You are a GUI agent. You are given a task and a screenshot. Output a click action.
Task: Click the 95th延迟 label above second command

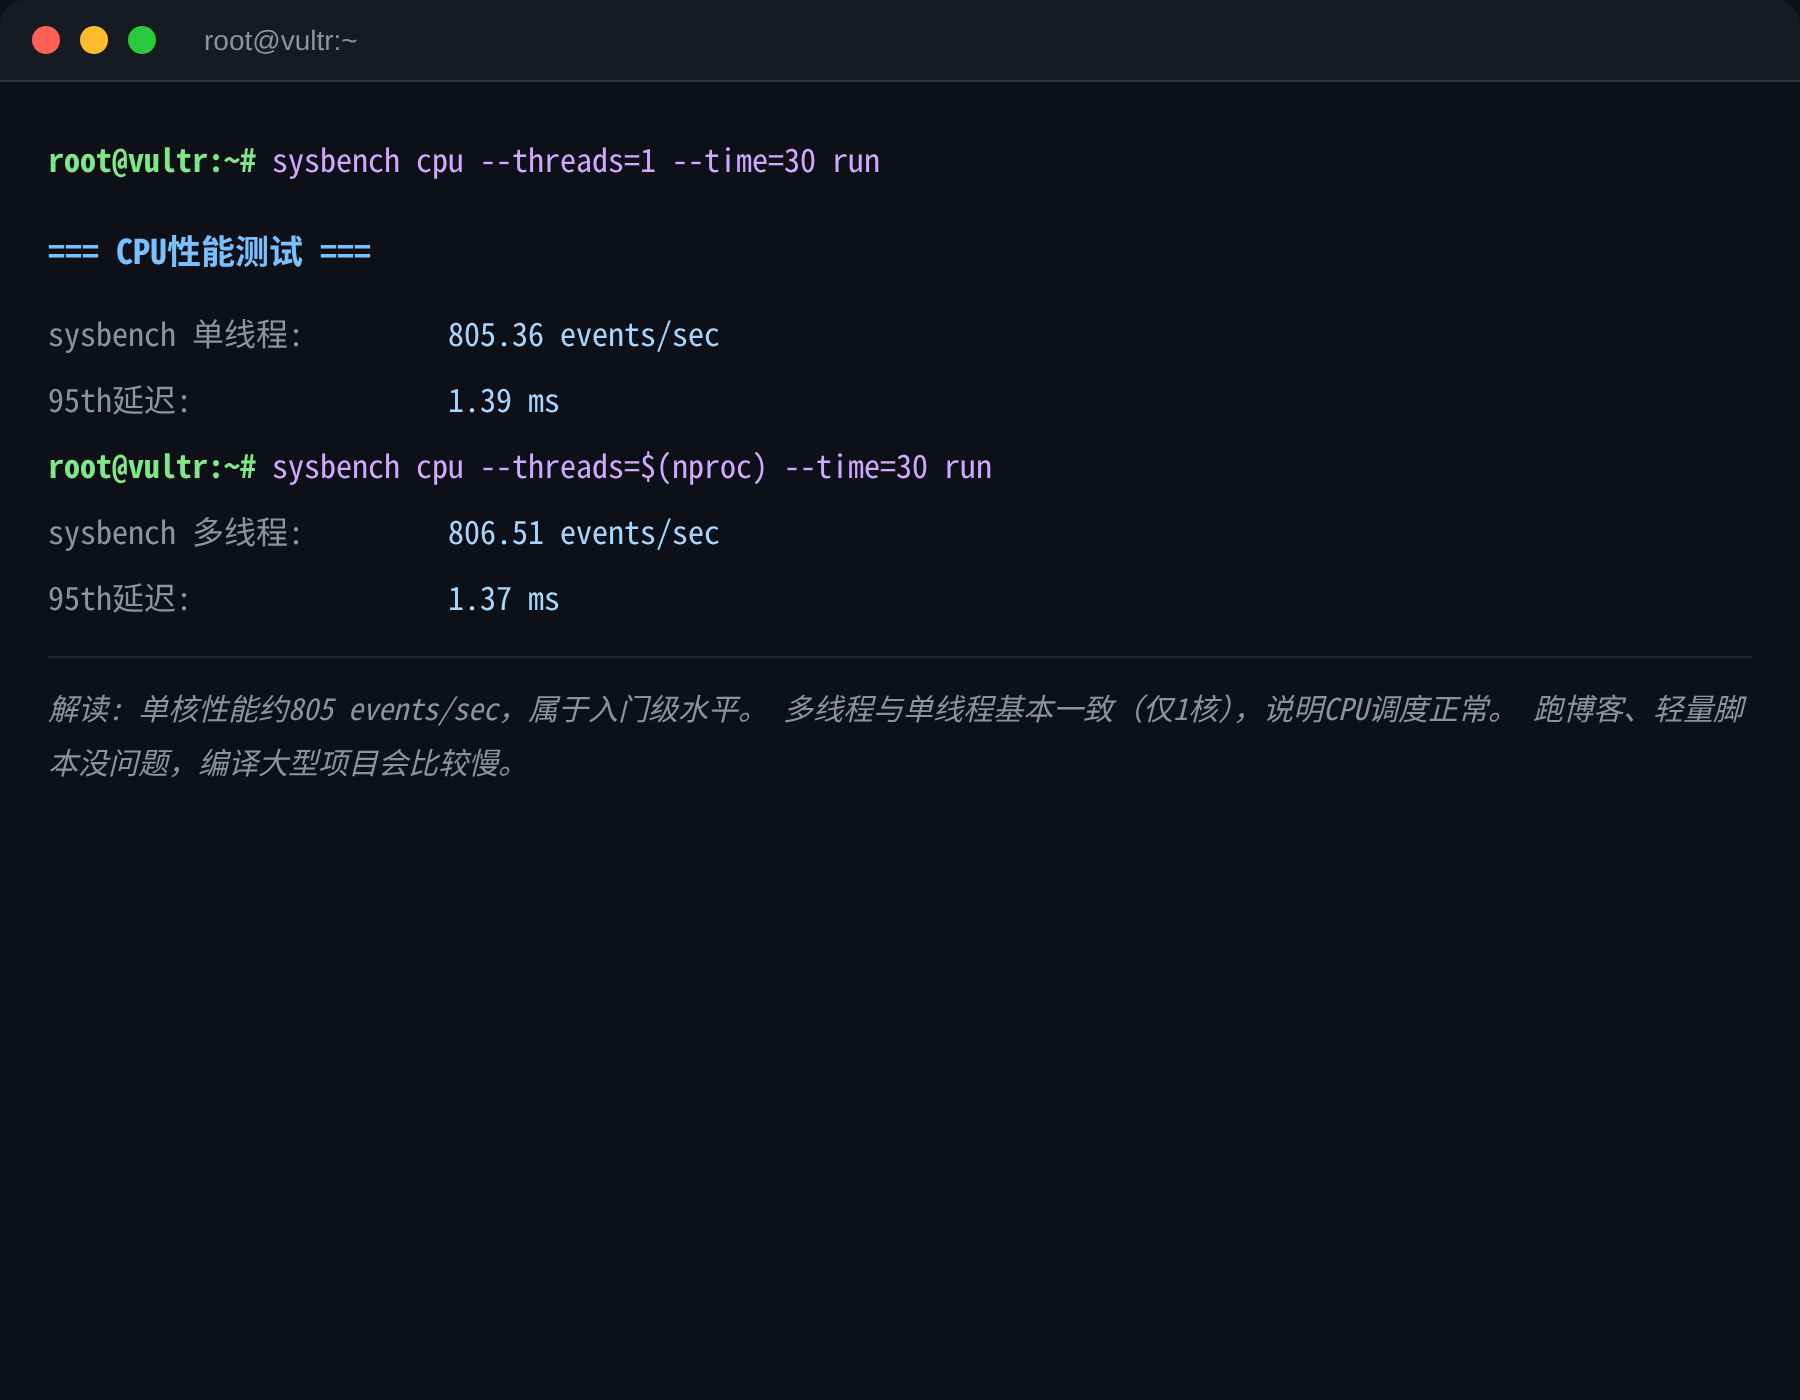pos(119,401)
